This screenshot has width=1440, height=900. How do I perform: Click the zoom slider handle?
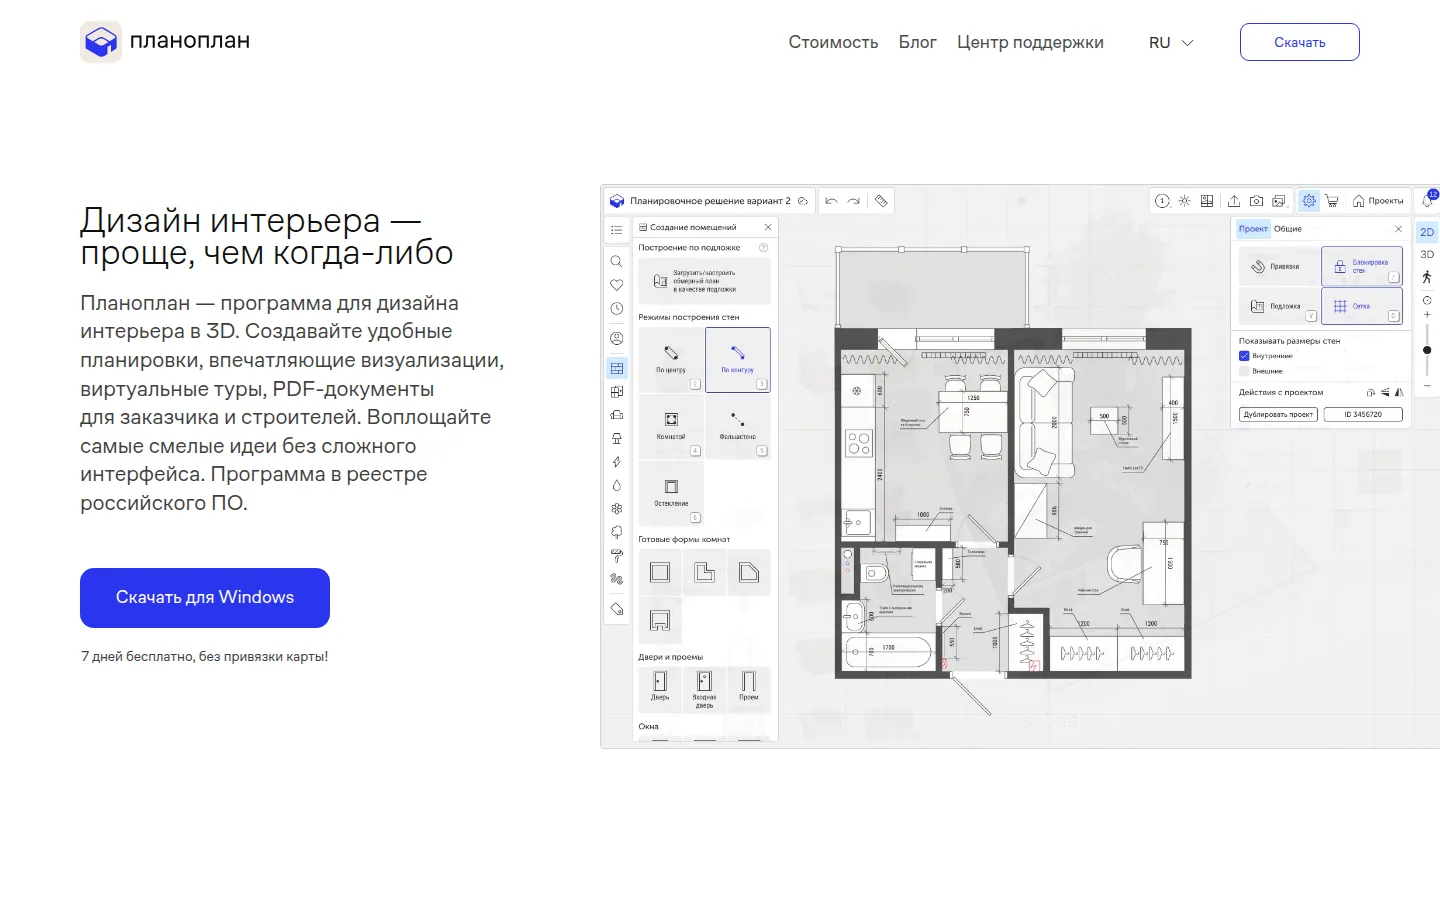(1427, 350)
